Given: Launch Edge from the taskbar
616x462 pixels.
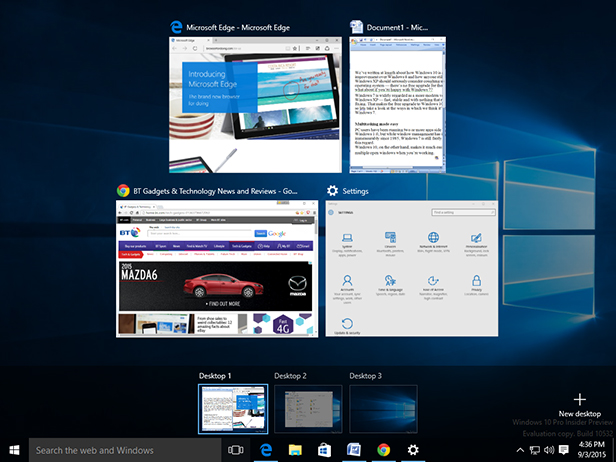Looking at the screenshot, I should 266,450.
